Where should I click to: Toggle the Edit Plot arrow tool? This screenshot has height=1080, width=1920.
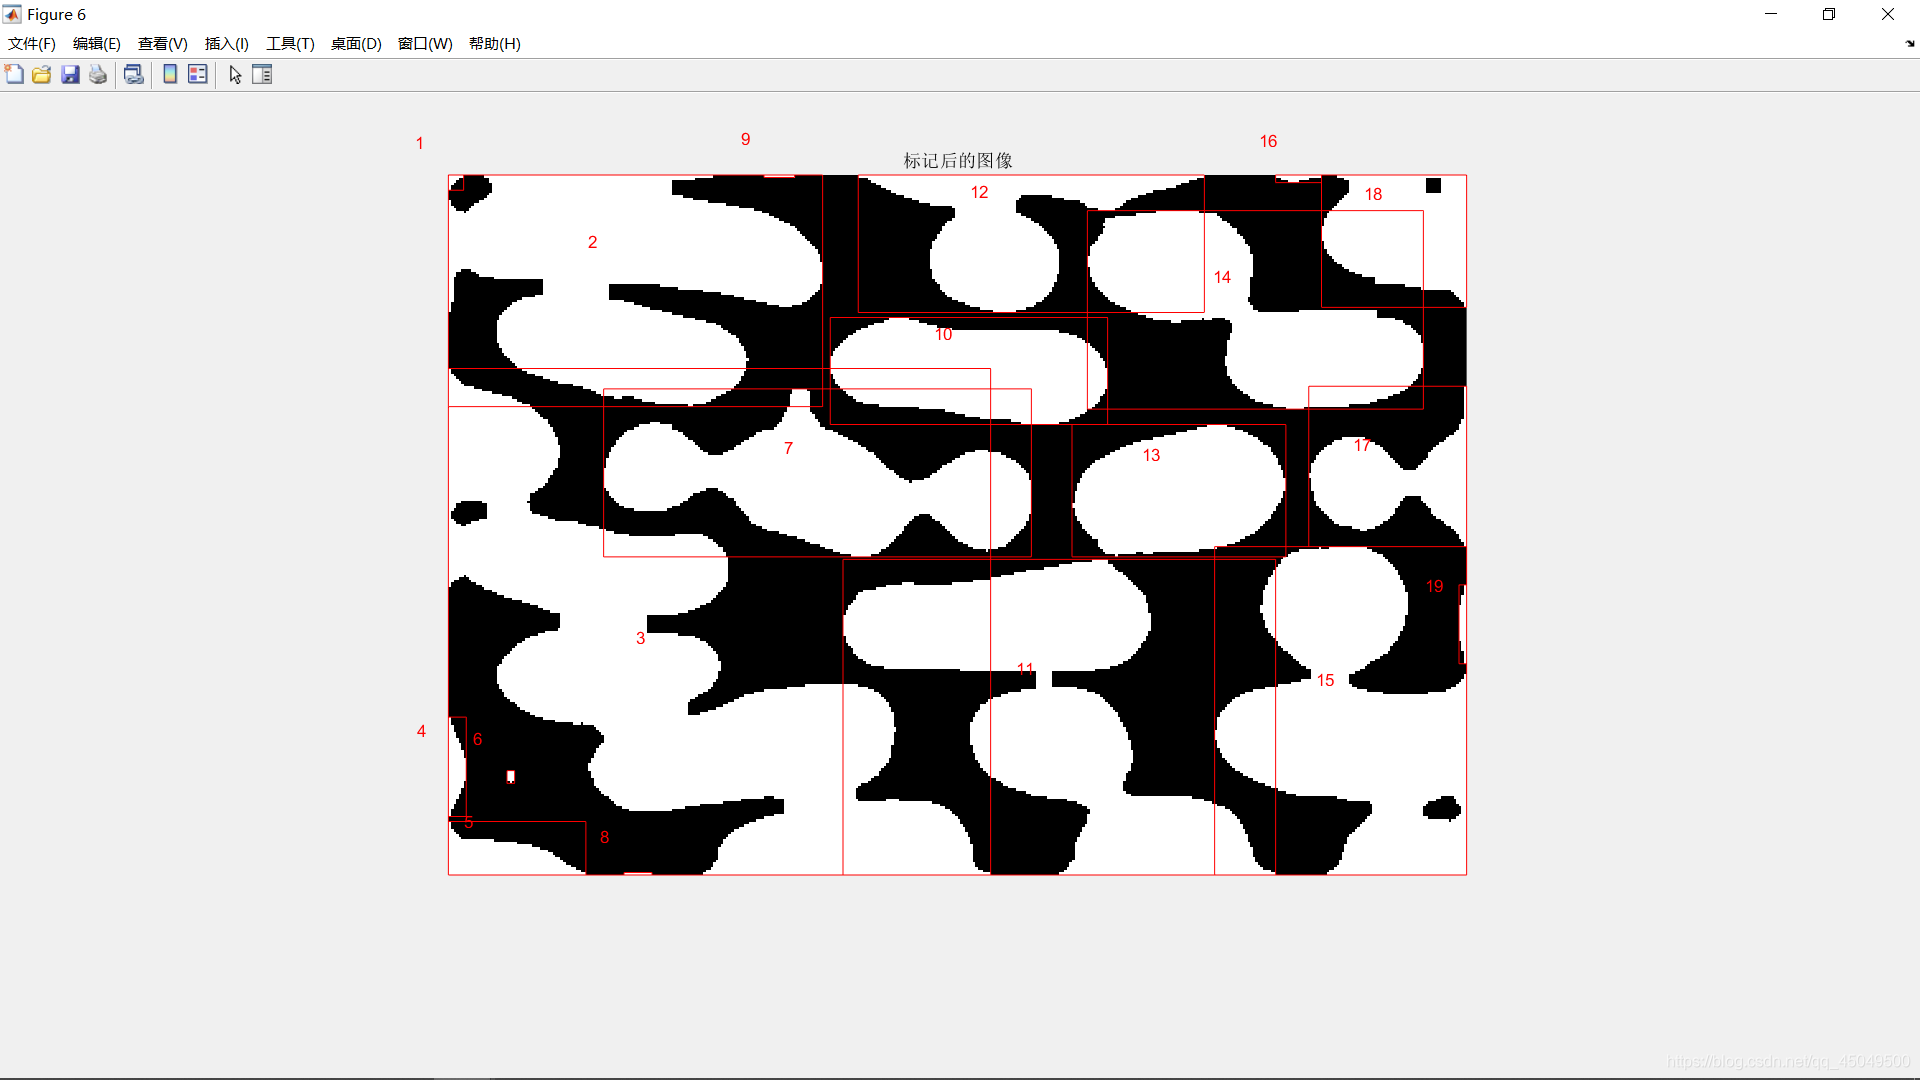(x=235, y=74)
